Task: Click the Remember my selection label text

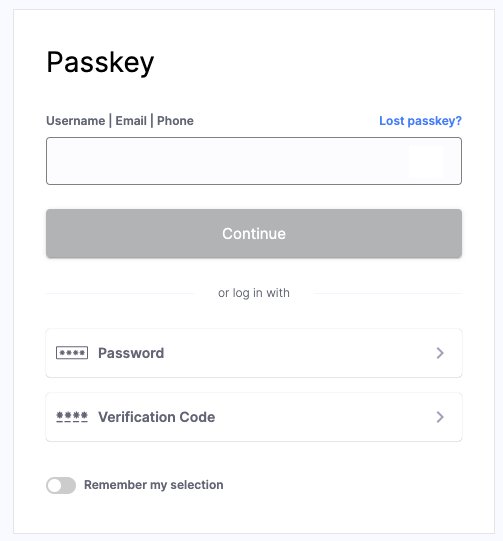Action: (x=154, y=485)
